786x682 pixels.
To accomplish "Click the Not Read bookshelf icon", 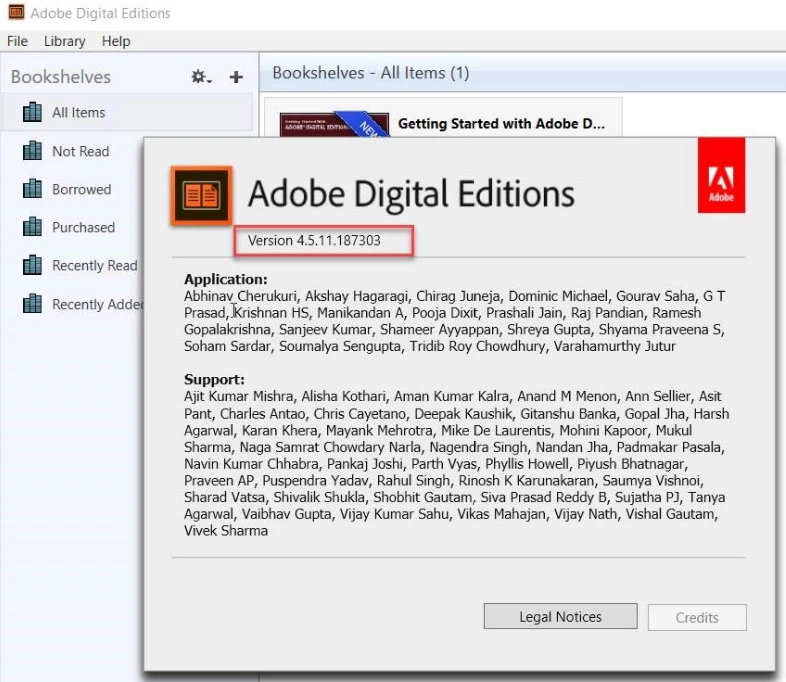I will pos(33,150).
